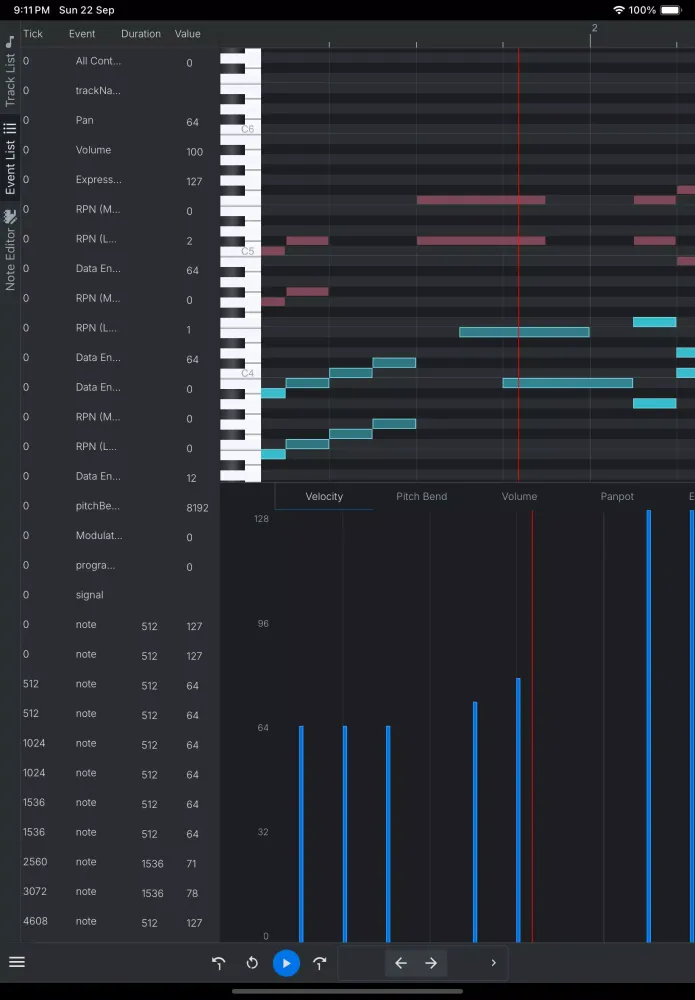Image resolution: width=695 pixels, height=1000 pixels.
Task: Start playback with the blue play button
Action: tap(286, 963)
